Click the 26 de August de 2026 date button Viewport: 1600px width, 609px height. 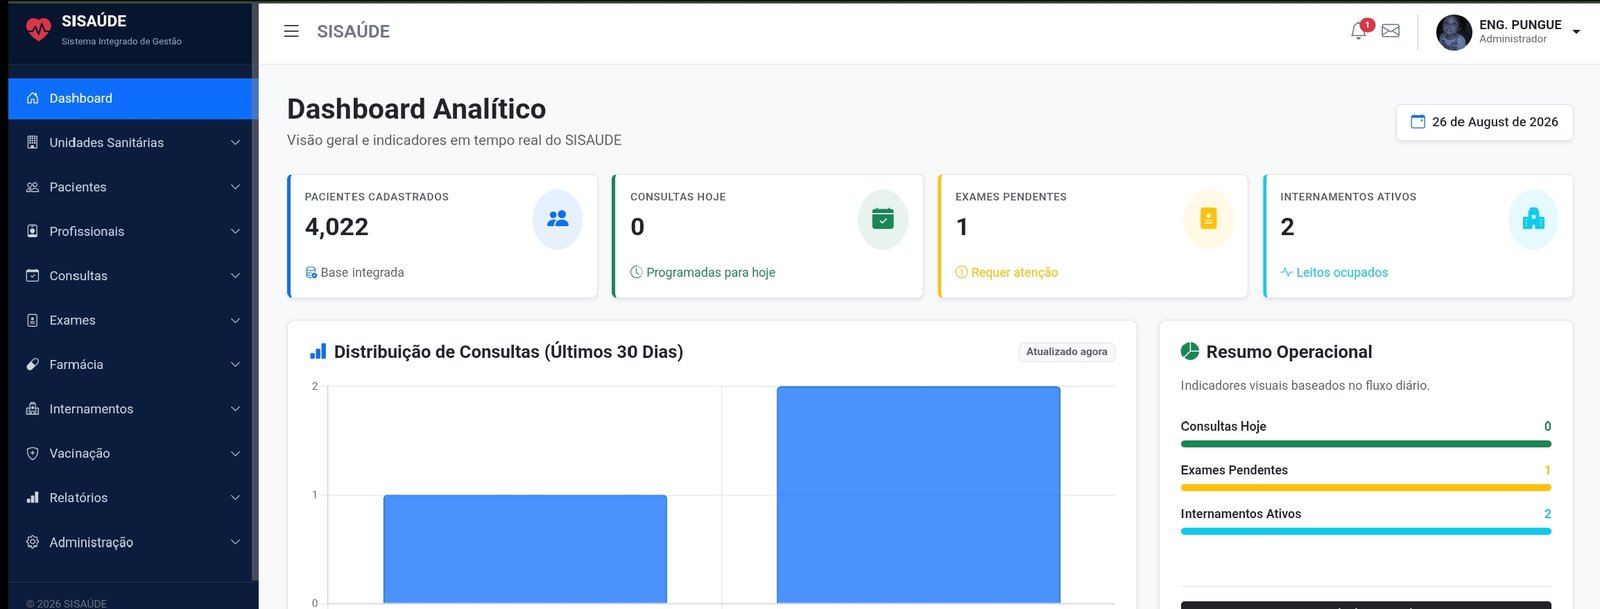[1484, 122]
